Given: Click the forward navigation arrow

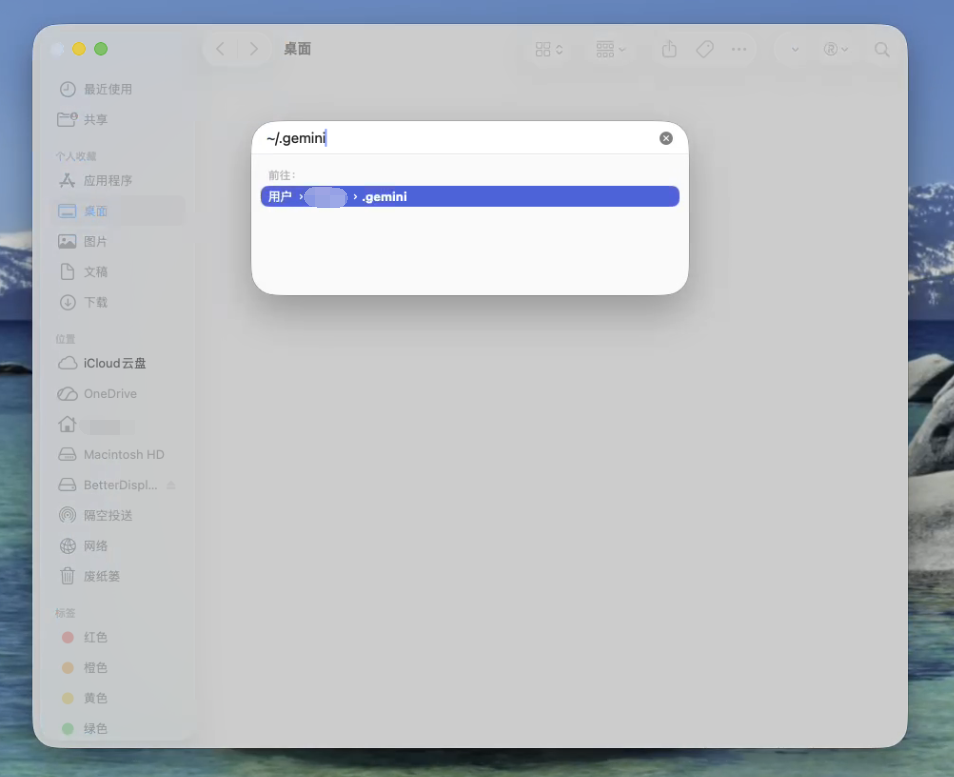Looking at the screenshot, I should pos(253,48).
